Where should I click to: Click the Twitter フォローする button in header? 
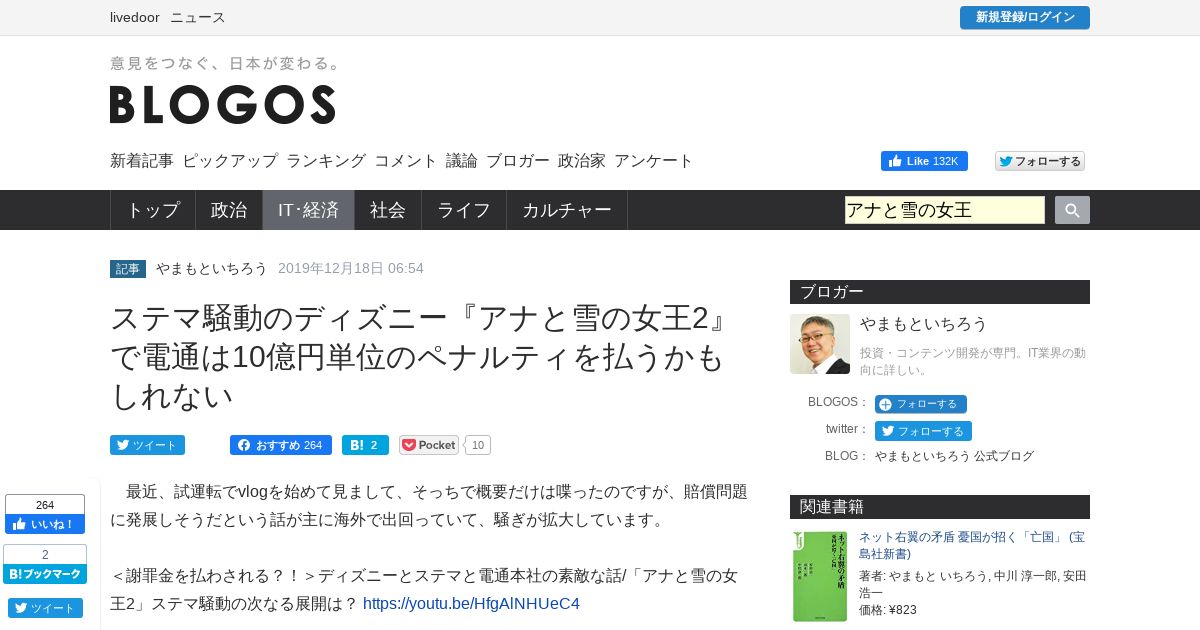click(1040, 161)
